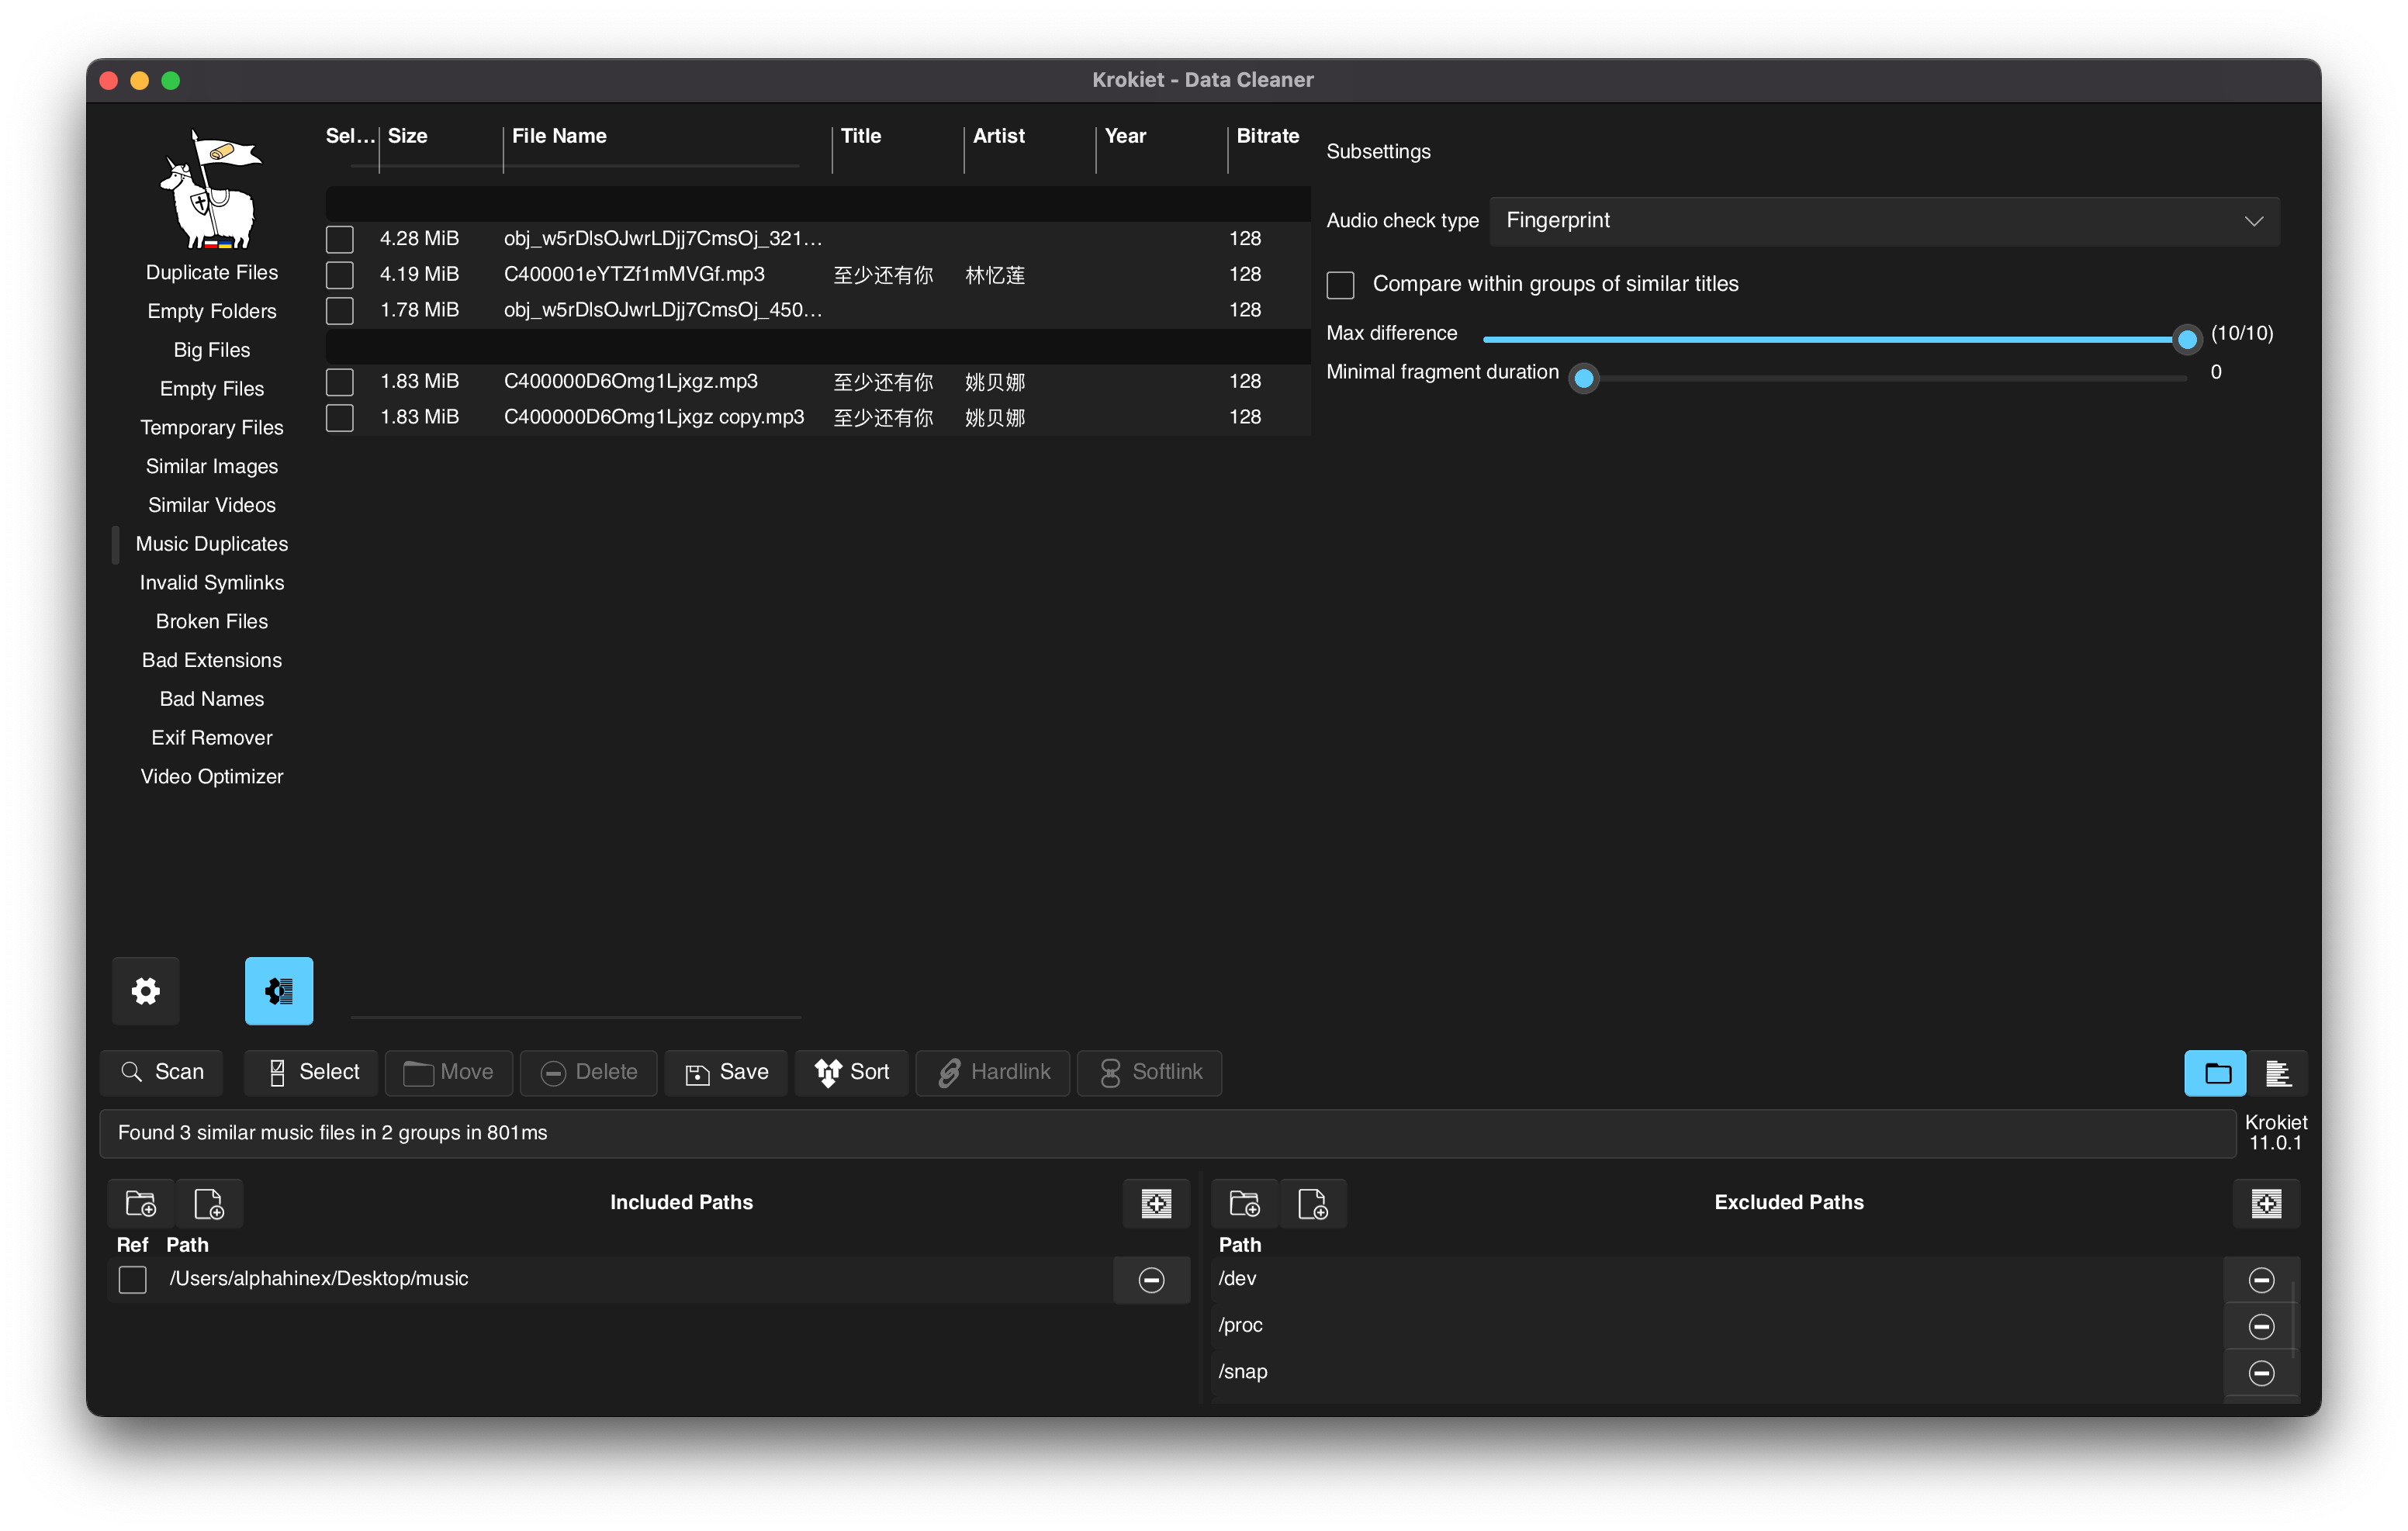The image size is (2408, 1531).
Task: Open the settings gear button
Action: click(146, 990)
